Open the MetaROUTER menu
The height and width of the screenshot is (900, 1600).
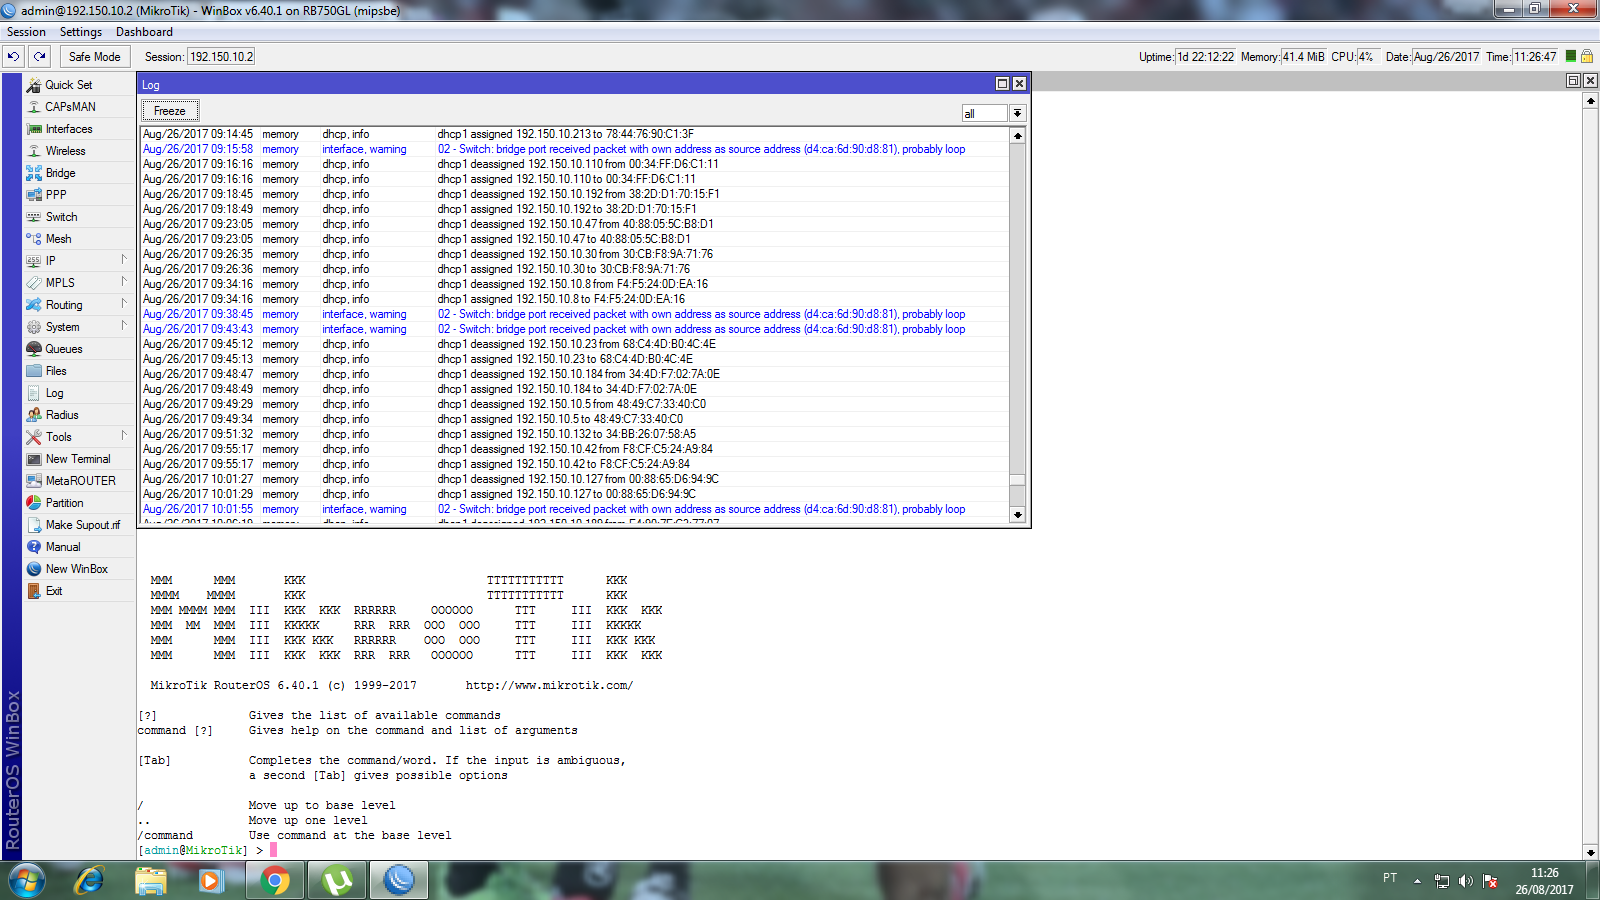(80, 481)
